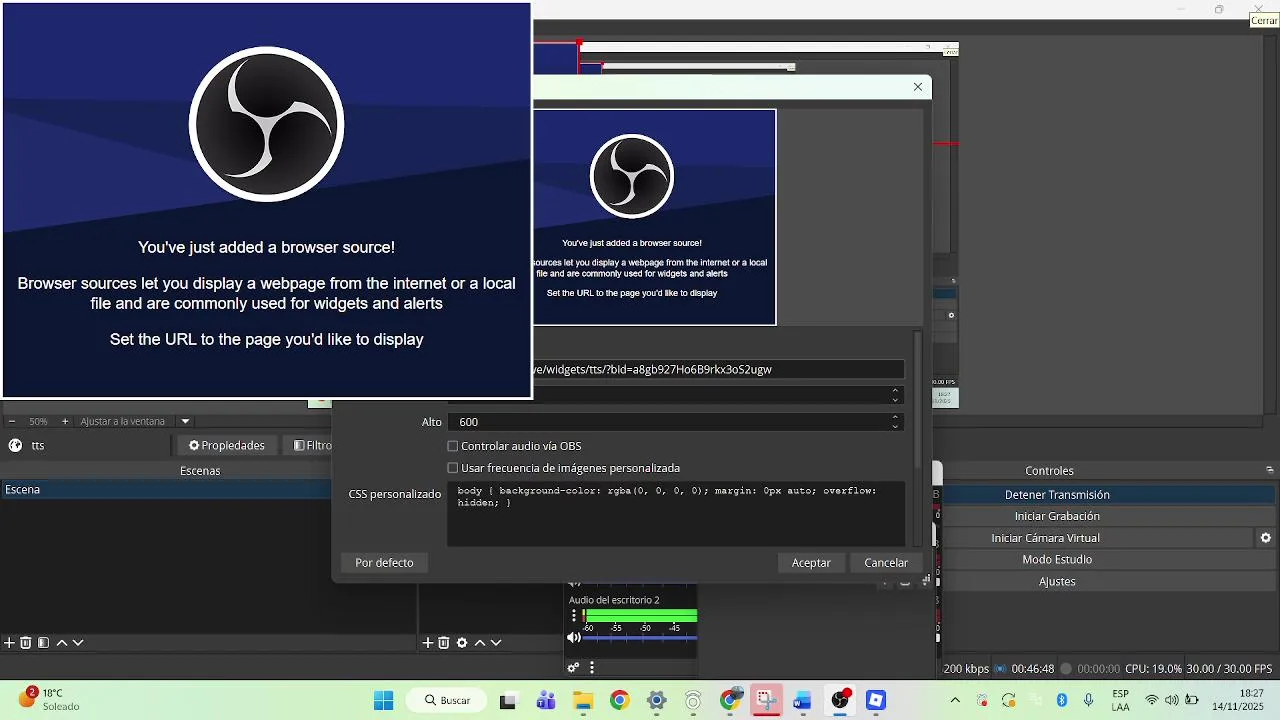Open clock showing 18:27 14/11/2025

pos(1237,700)
